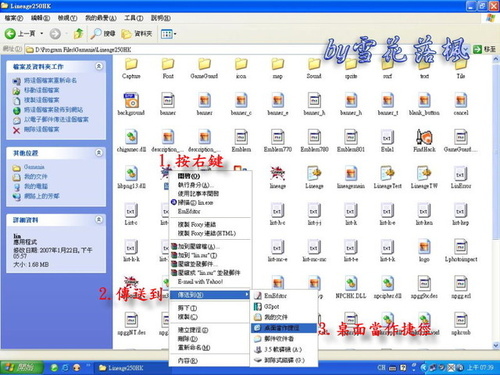This screenshot has width=500, height=375.
Task: Toggle the 資料夾 folders pane button
Action: tap(137, 33)
